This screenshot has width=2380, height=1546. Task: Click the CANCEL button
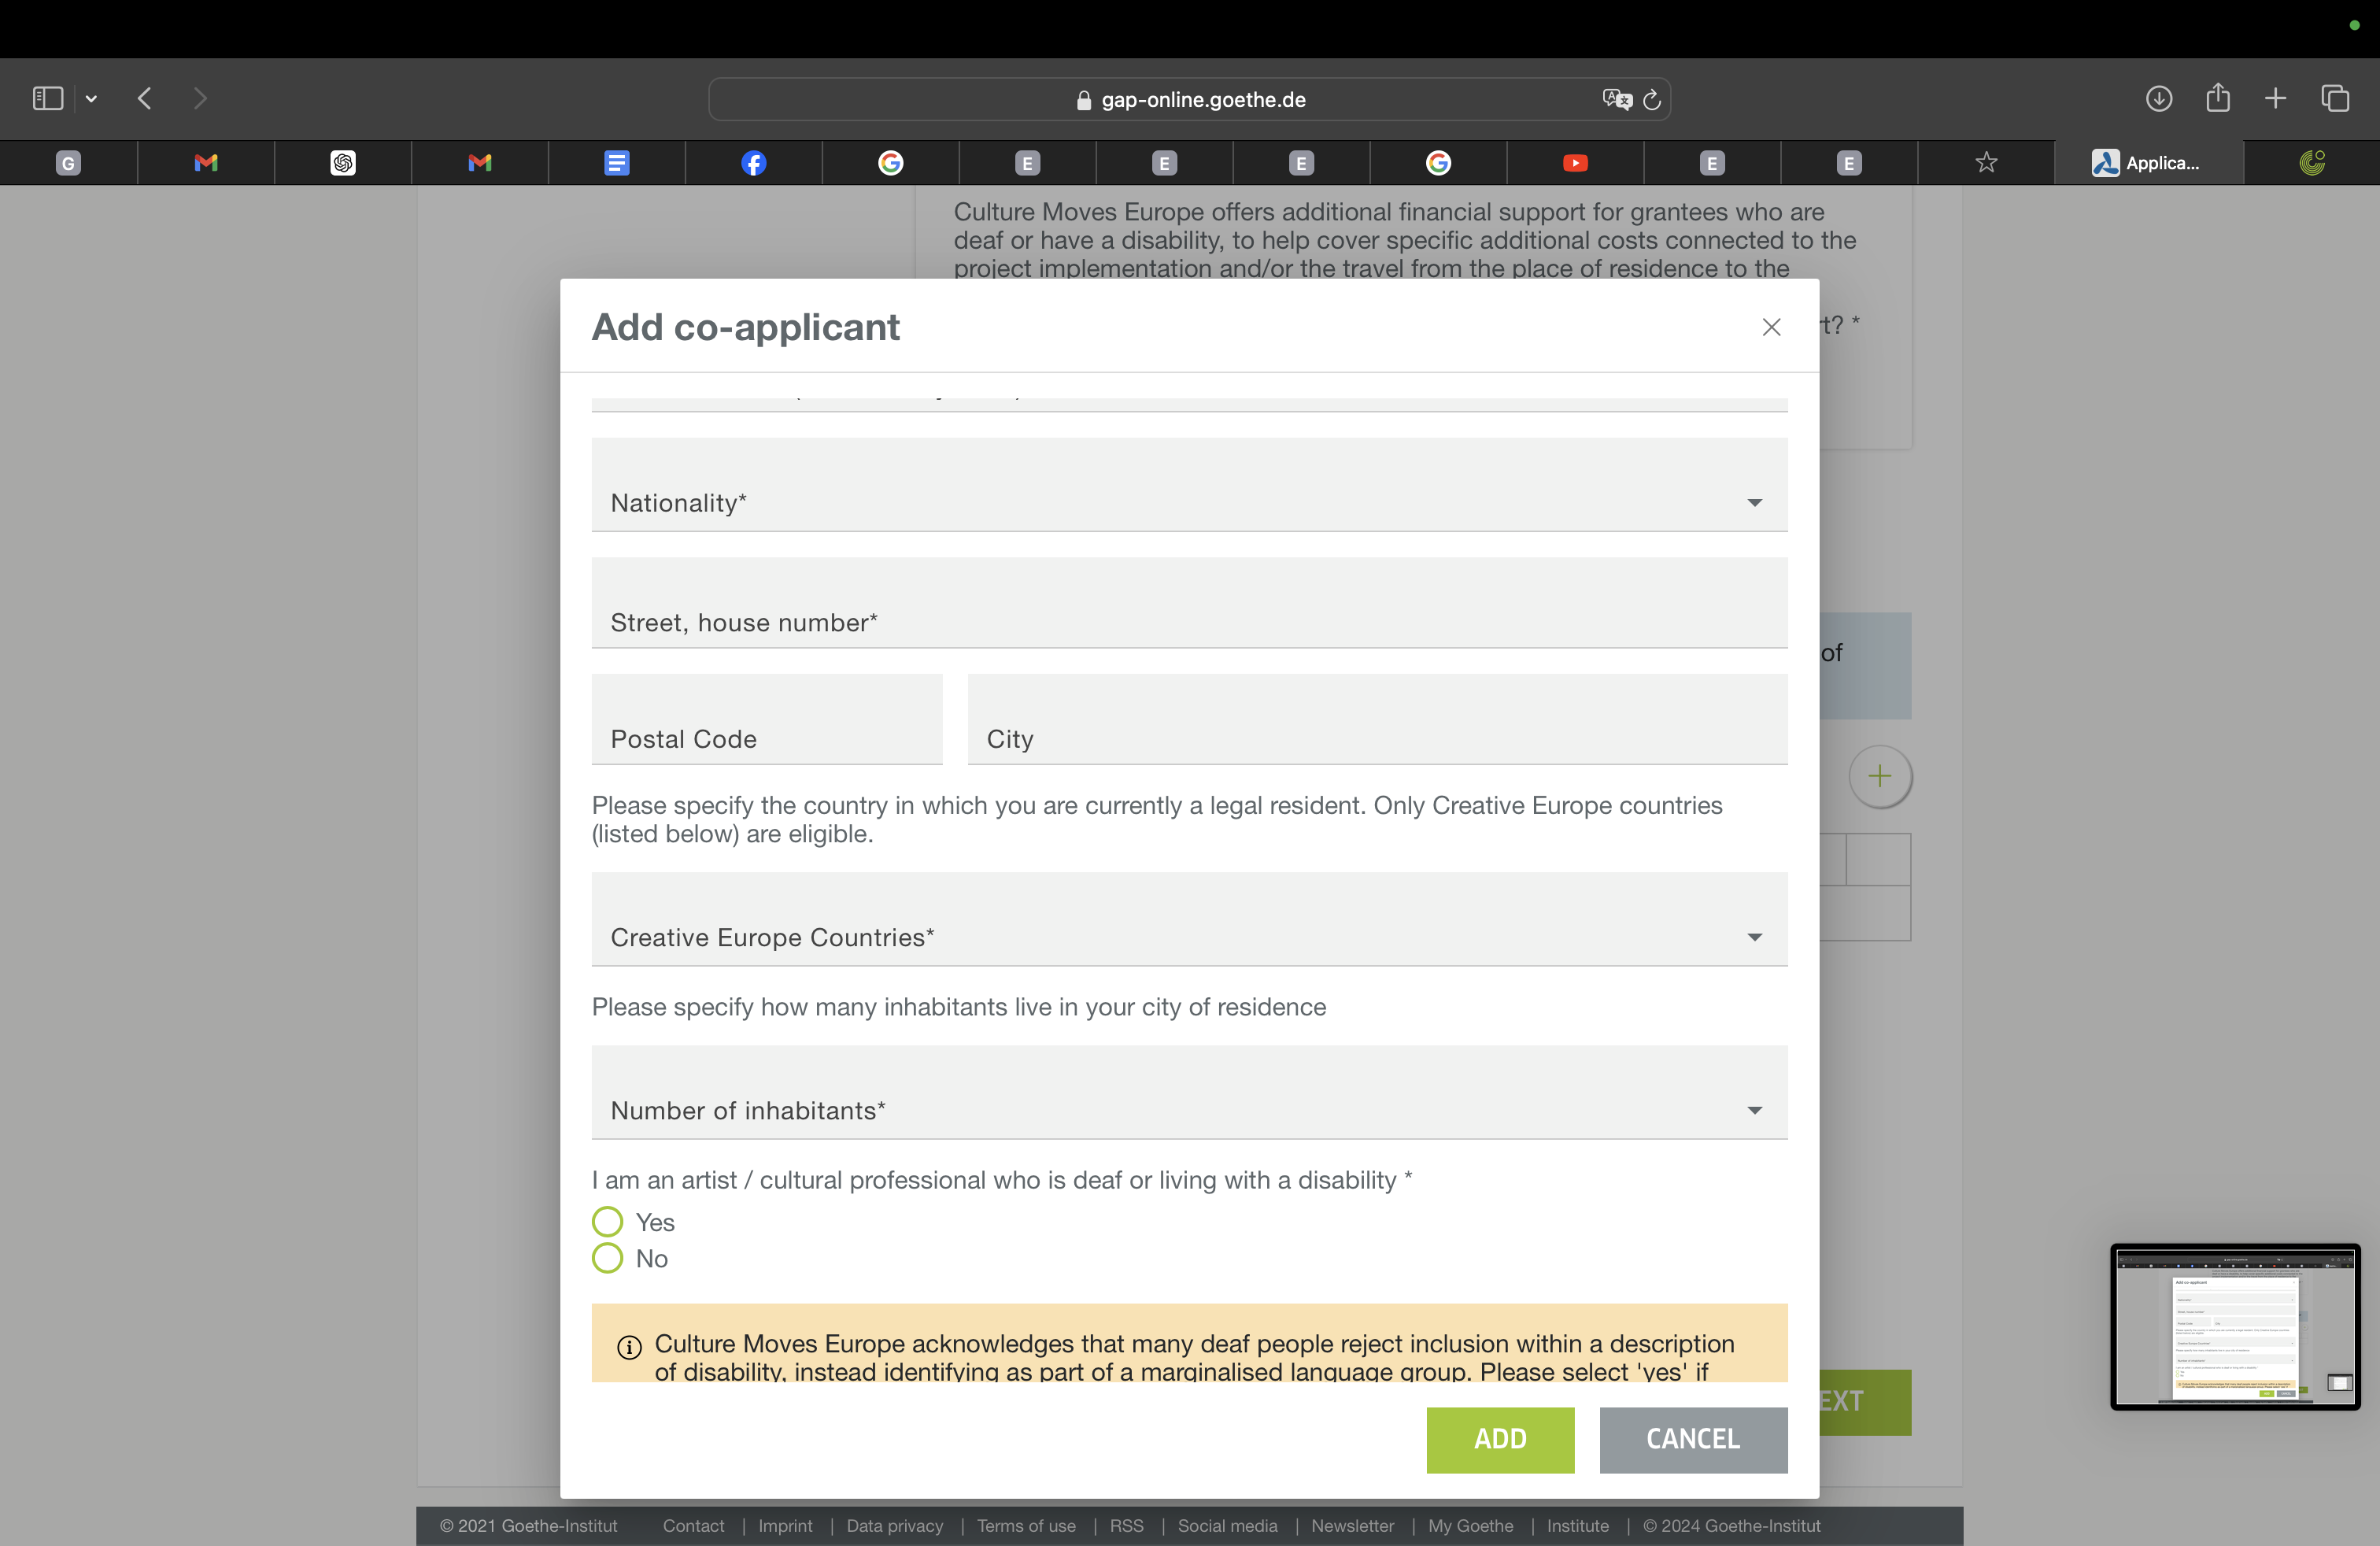coord(1692,1439)
